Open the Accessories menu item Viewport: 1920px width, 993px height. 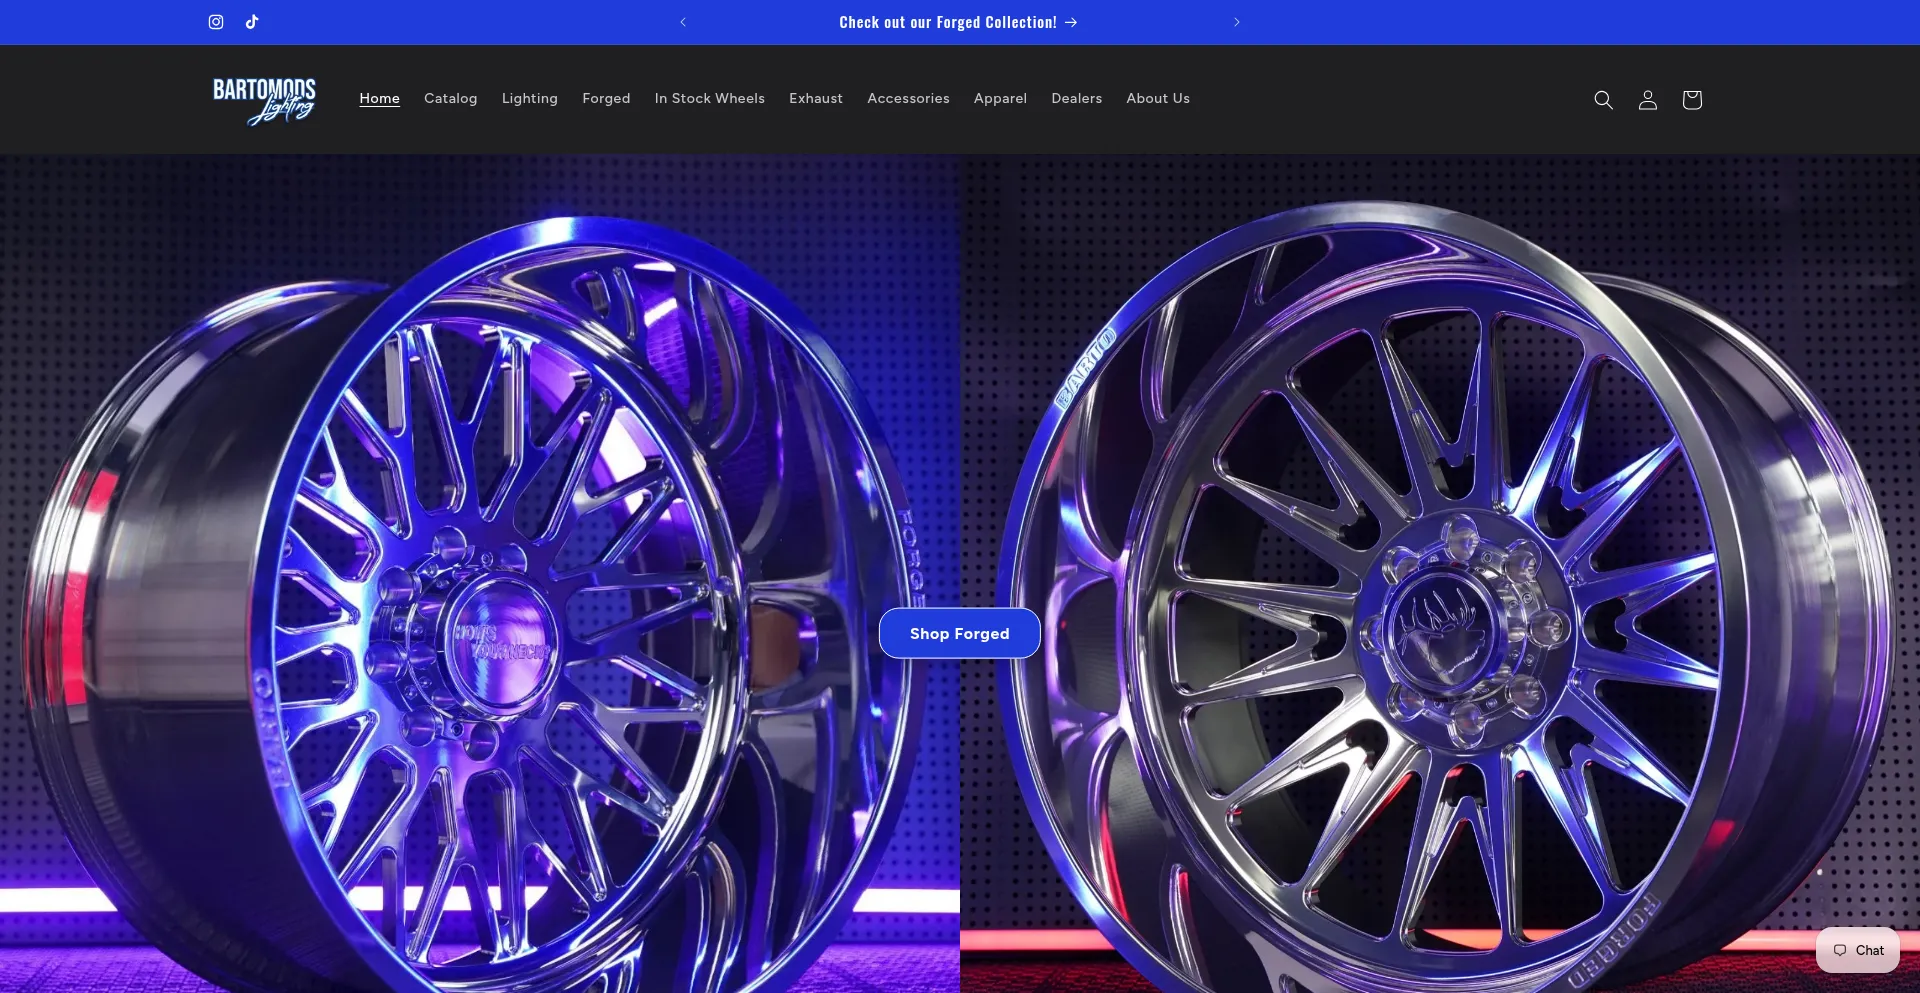tap(908, 98)
